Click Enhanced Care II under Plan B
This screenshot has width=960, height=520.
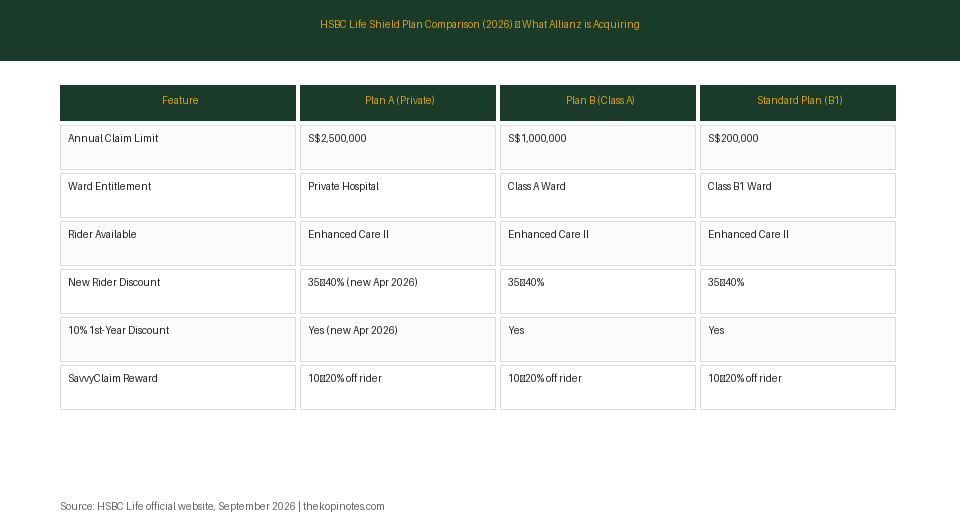pyautogui.click(x=598, y=243)
